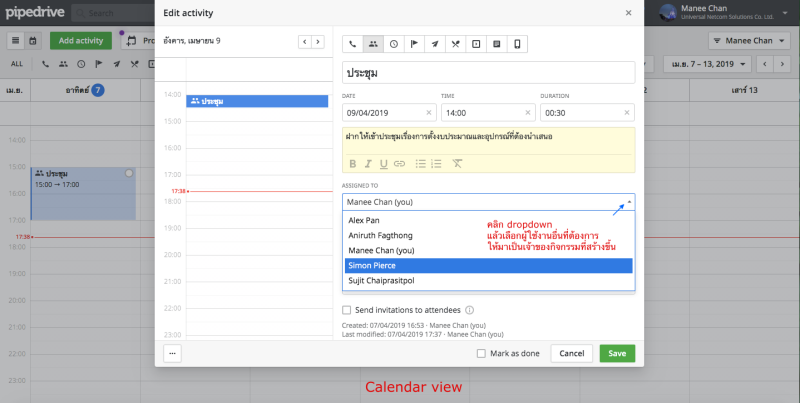Select the Lunch activity type icon in dialog
This screenshot has height=403, width=800.
pos(455,44)
